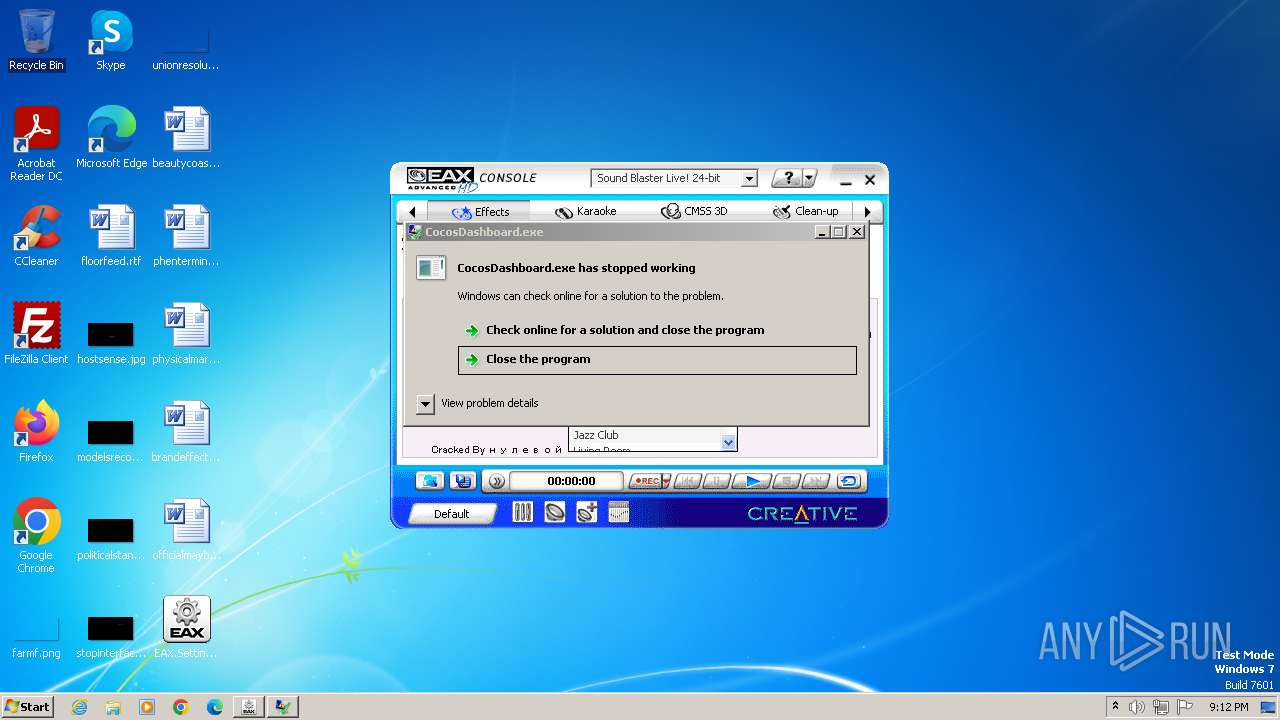Select the Microsoft Edge desktop shortcut
Screen dimensions: 1280x720
[x=111, y=138]
